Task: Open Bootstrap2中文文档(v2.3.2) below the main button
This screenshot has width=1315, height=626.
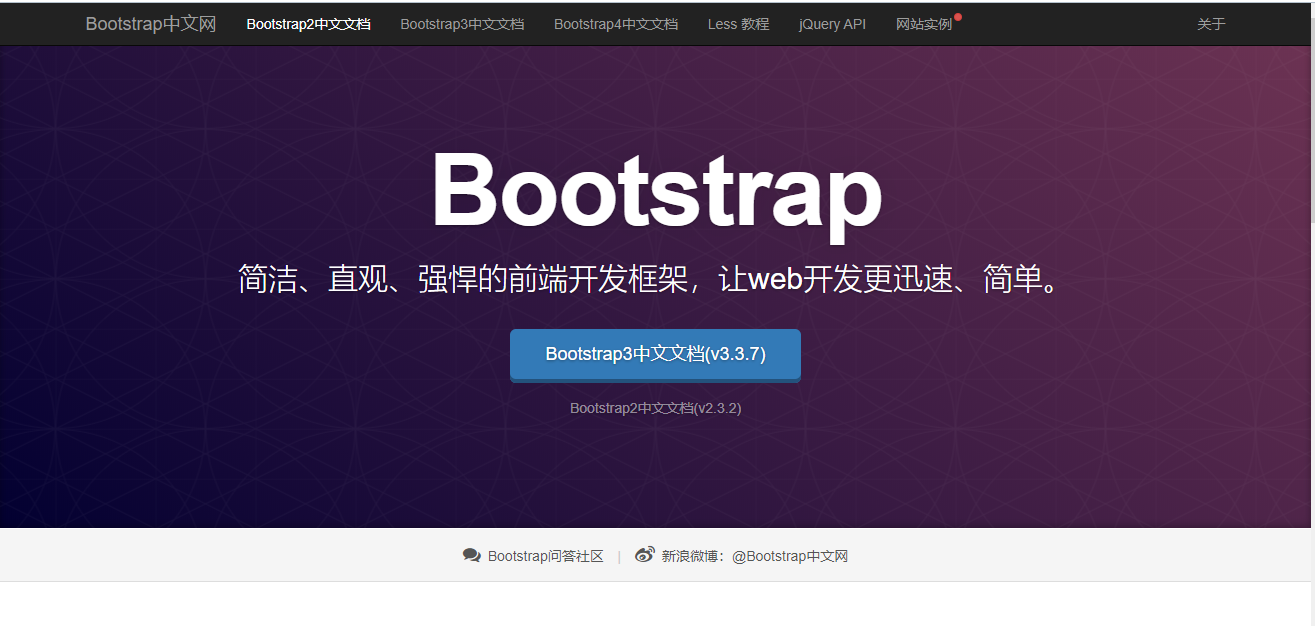Action: tap(655, 408)
